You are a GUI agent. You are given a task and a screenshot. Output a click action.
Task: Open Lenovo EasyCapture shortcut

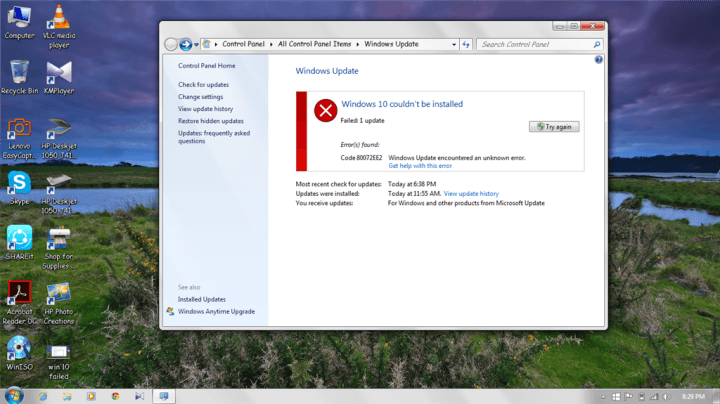point(19,139)
